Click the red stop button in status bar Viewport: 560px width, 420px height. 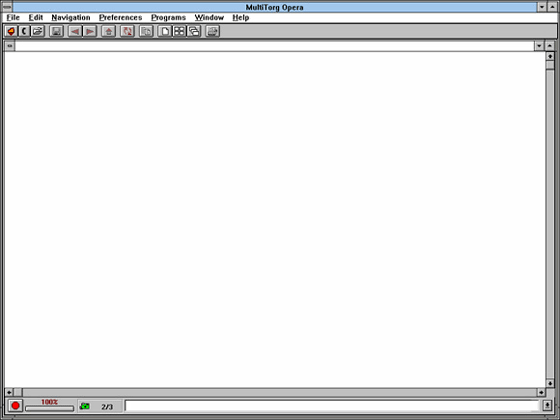tap(15, 406)
